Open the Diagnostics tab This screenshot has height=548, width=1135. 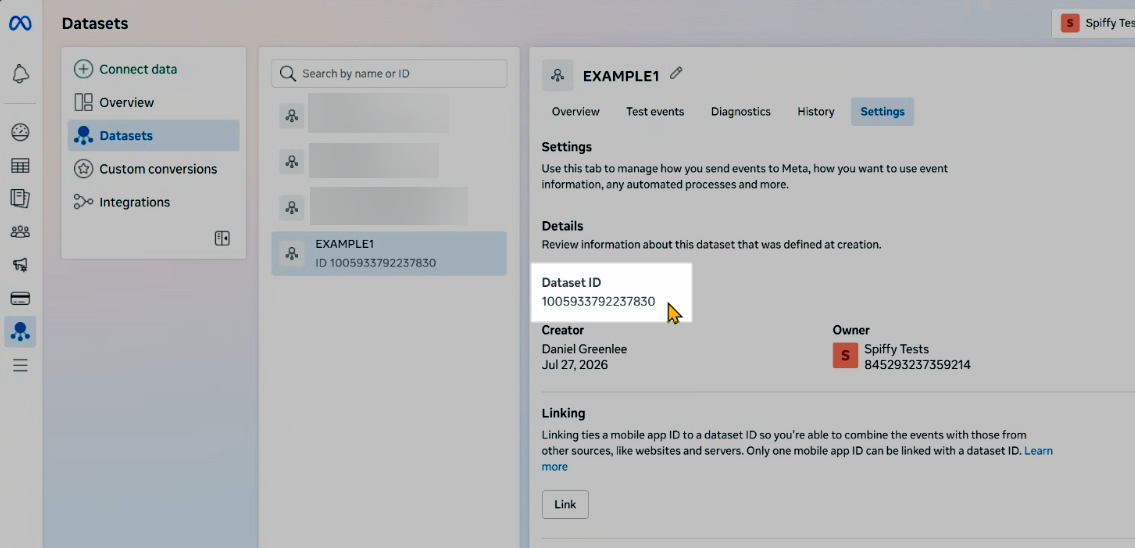coord(741,112)
